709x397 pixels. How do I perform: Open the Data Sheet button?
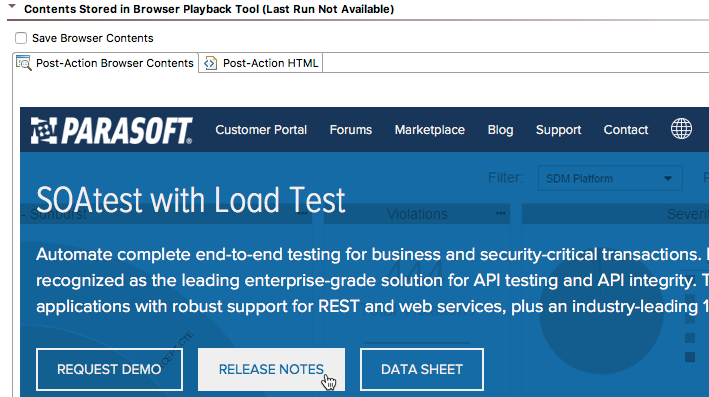click(x=422, y=369)
